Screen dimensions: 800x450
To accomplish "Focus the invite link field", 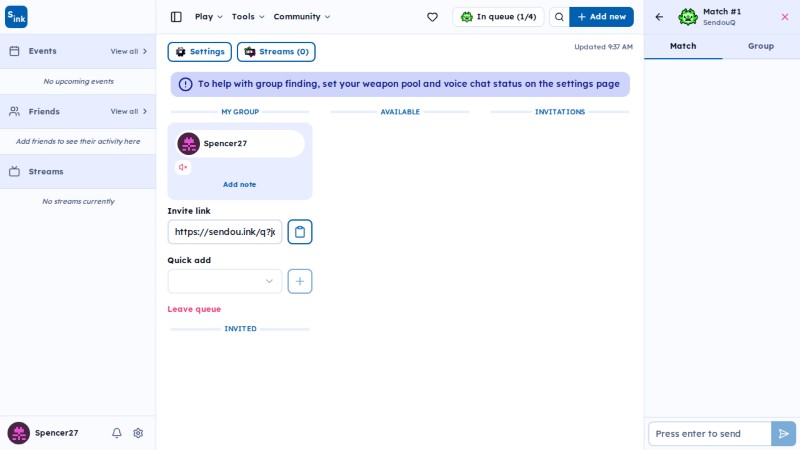I will [x=224, y=232].
